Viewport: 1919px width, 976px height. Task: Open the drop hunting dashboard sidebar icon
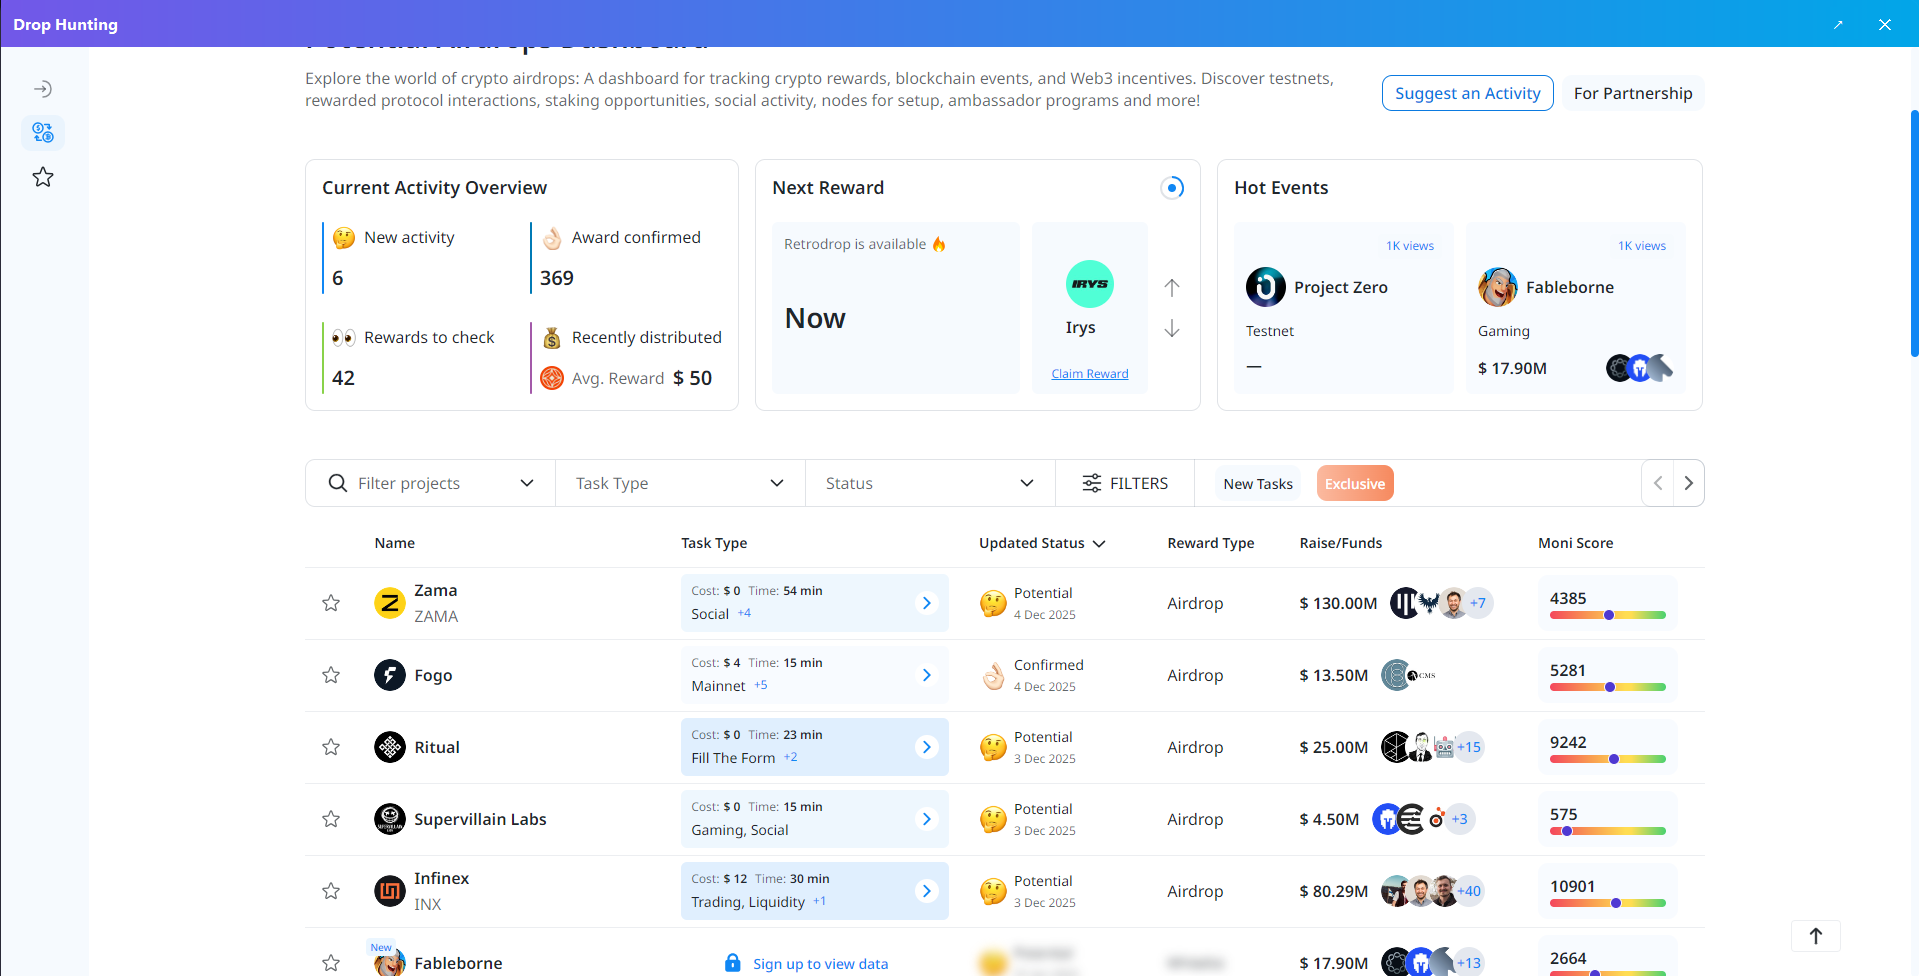coord(43,132)
